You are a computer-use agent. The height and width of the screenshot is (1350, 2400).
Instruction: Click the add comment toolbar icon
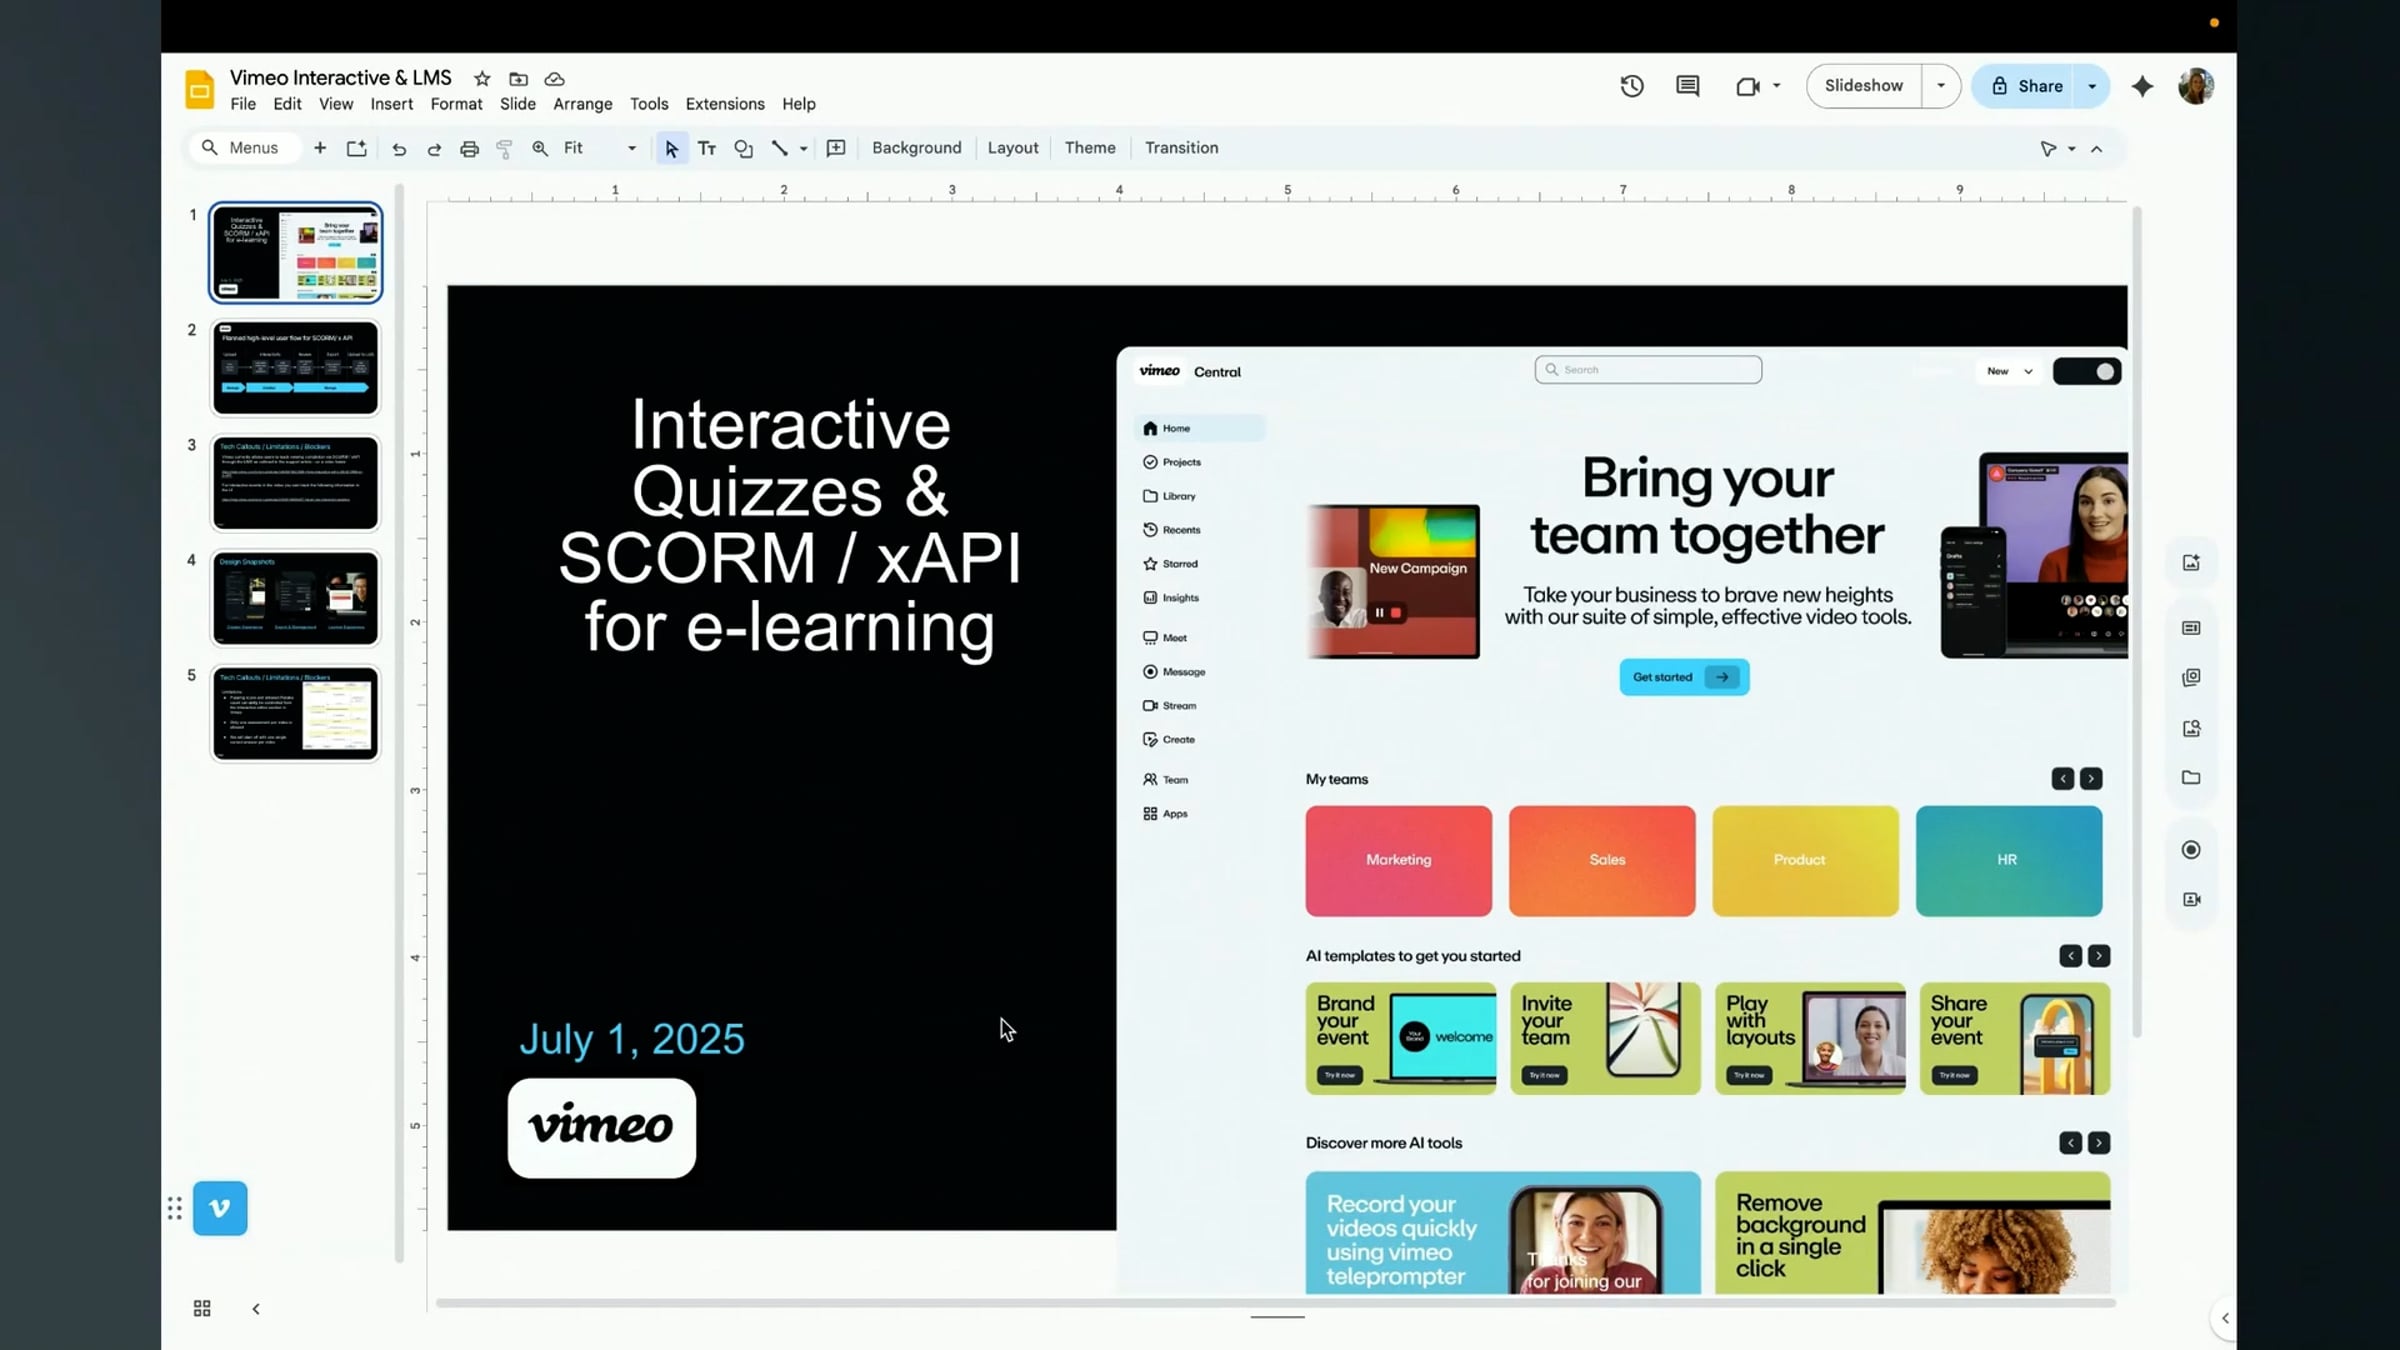(x=836, y=149)
